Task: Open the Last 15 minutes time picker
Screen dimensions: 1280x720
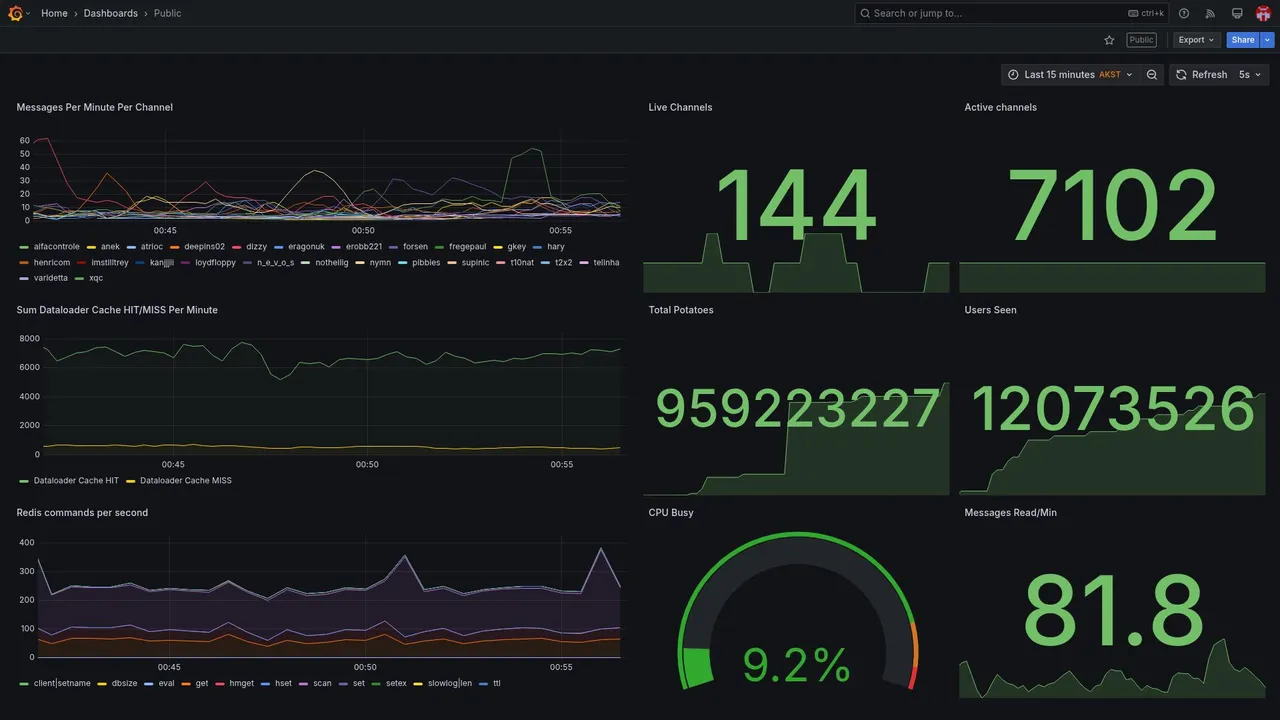Action: [x=1070, y=75]
